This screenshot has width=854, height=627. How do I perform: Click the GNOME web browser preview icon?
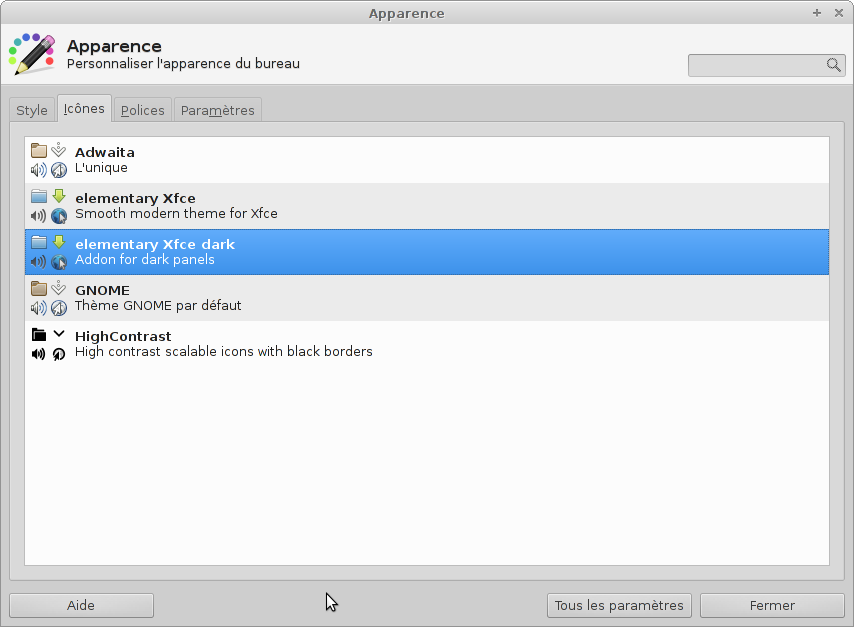[x=59, y=308]
